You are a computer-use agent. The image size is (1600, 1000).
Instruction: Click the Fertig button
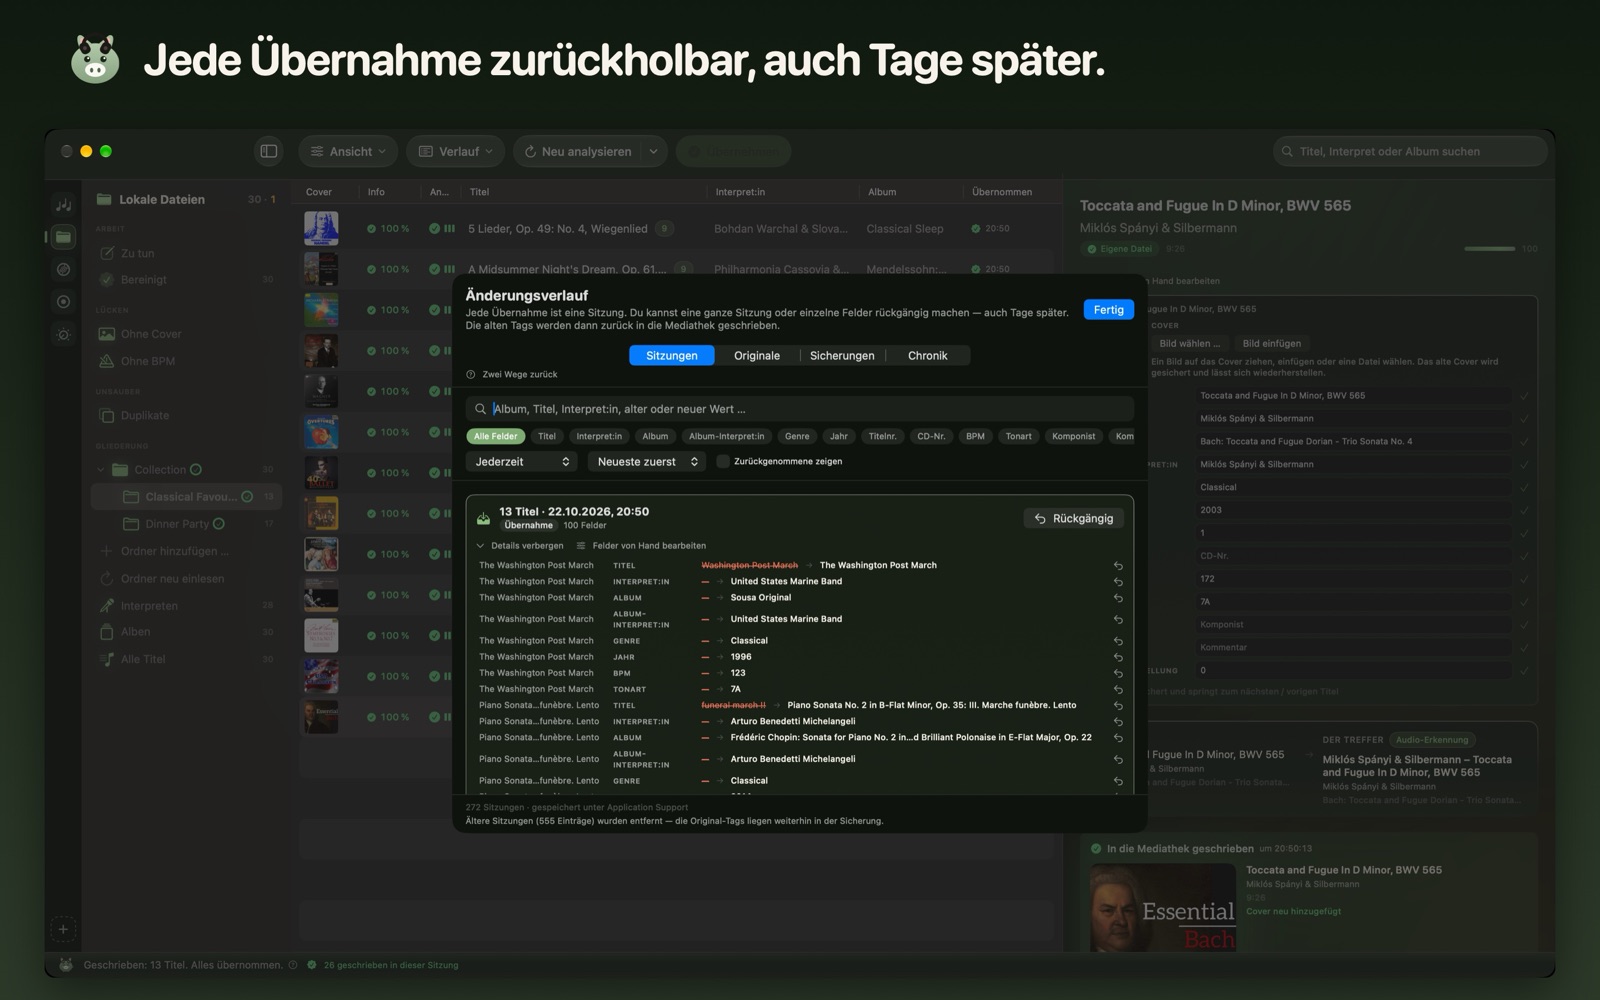point(1108,310)
